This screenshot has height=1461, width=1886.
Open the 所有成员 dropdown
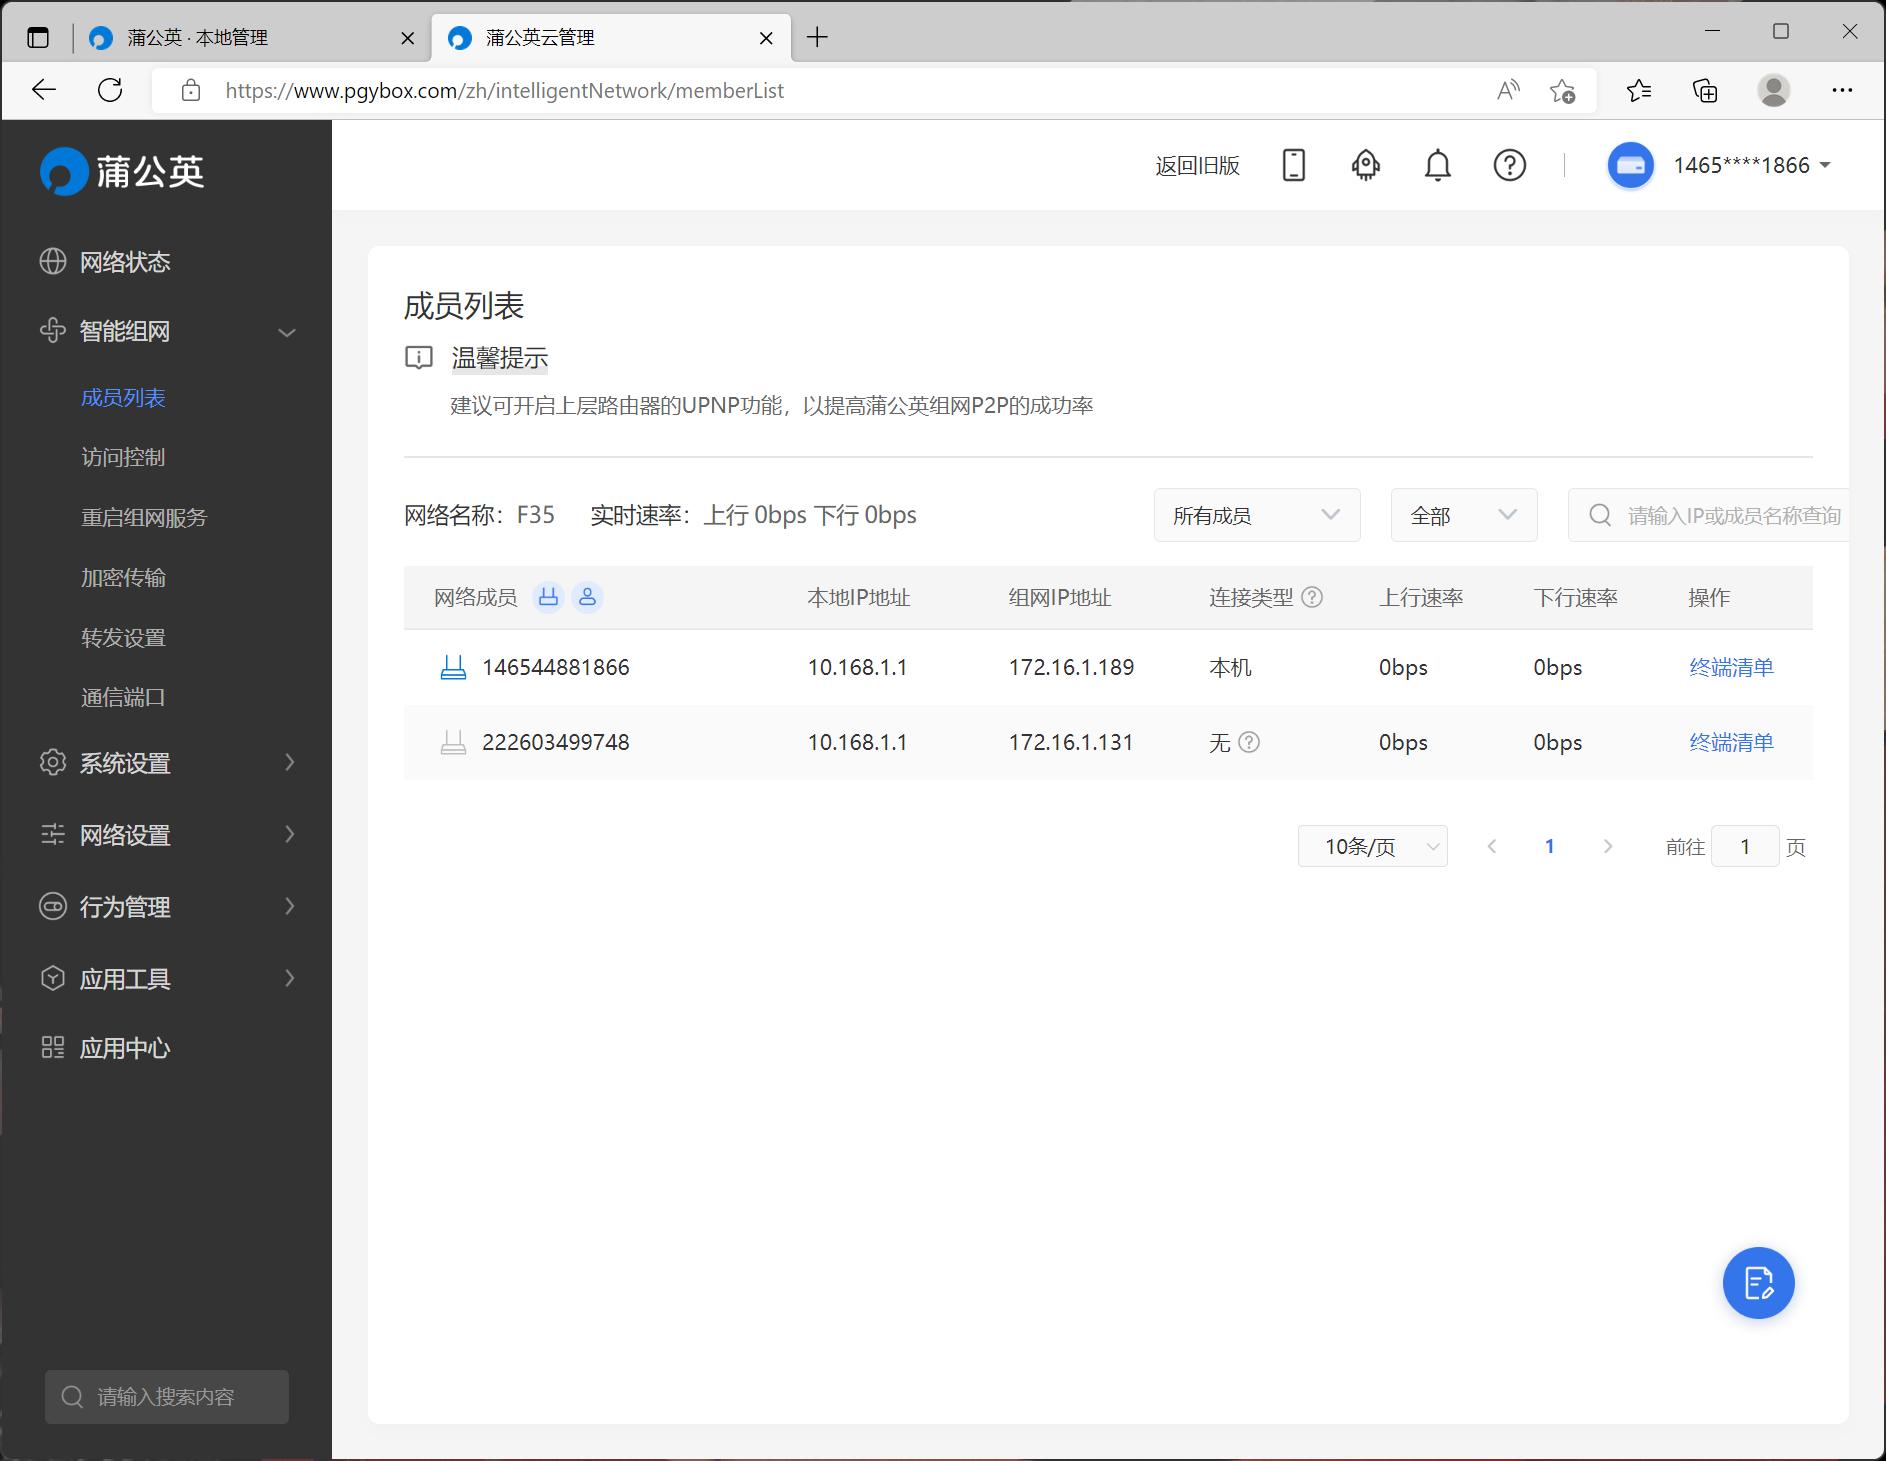1256,515
